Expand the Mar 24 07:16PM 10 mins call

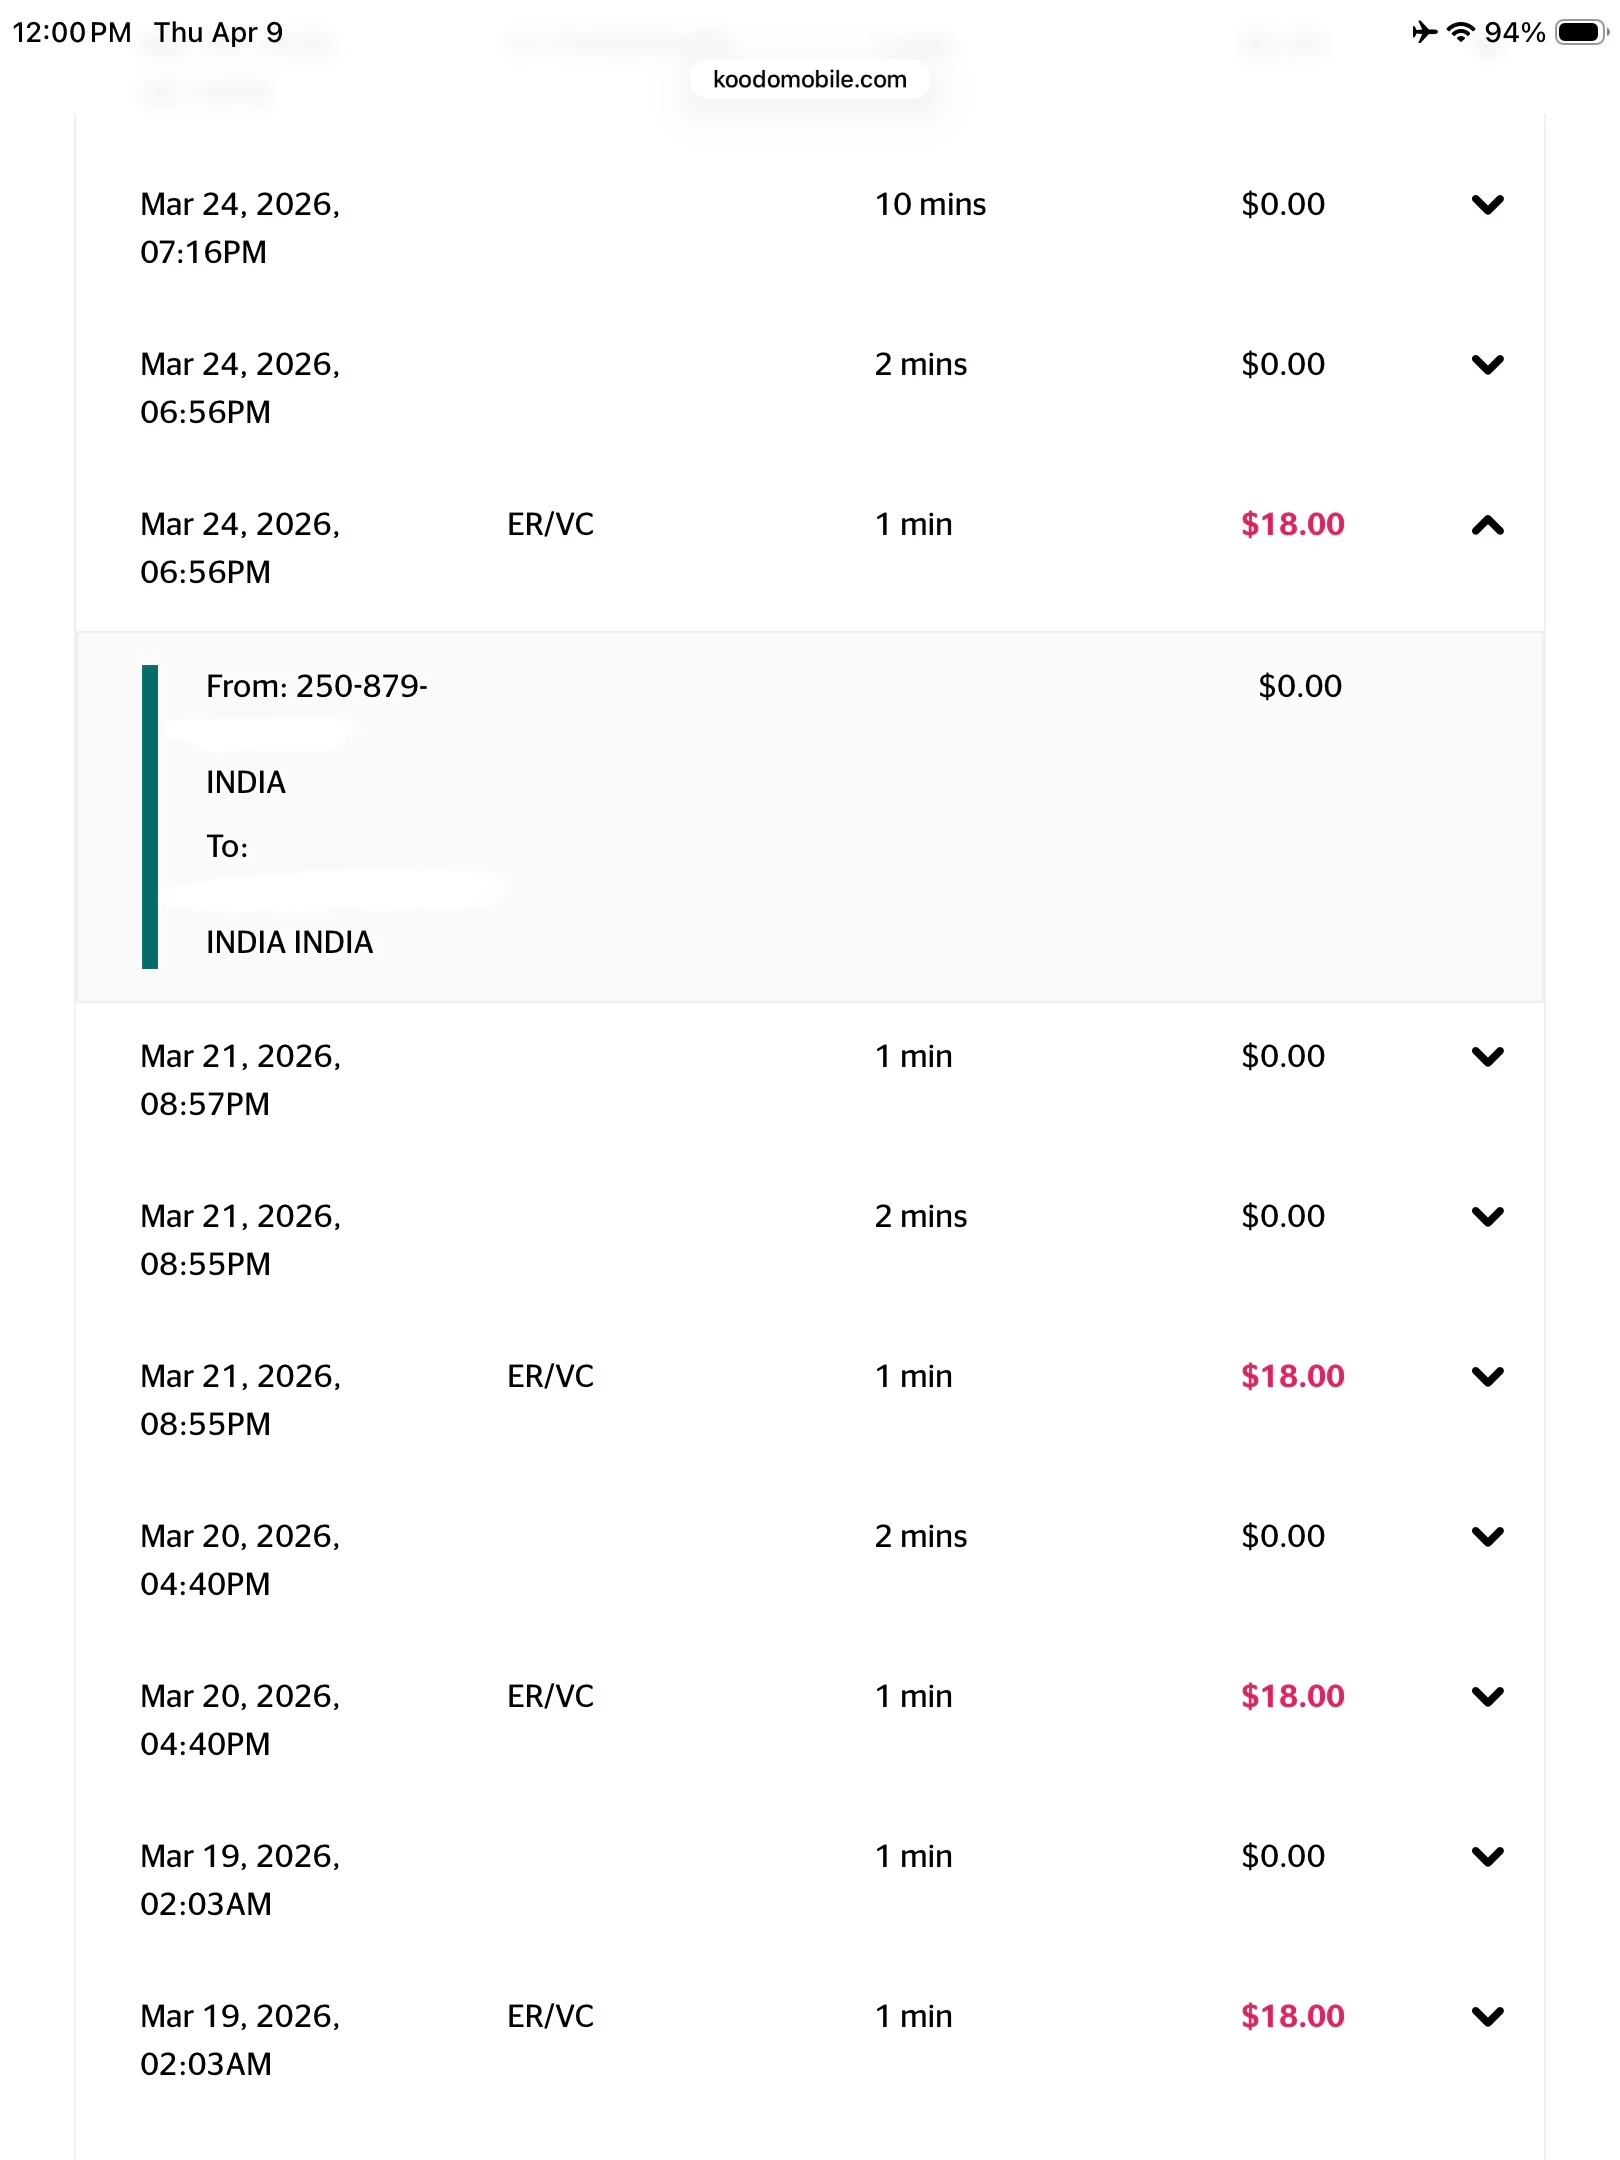pyautogui.click(x=1487, y=205)
